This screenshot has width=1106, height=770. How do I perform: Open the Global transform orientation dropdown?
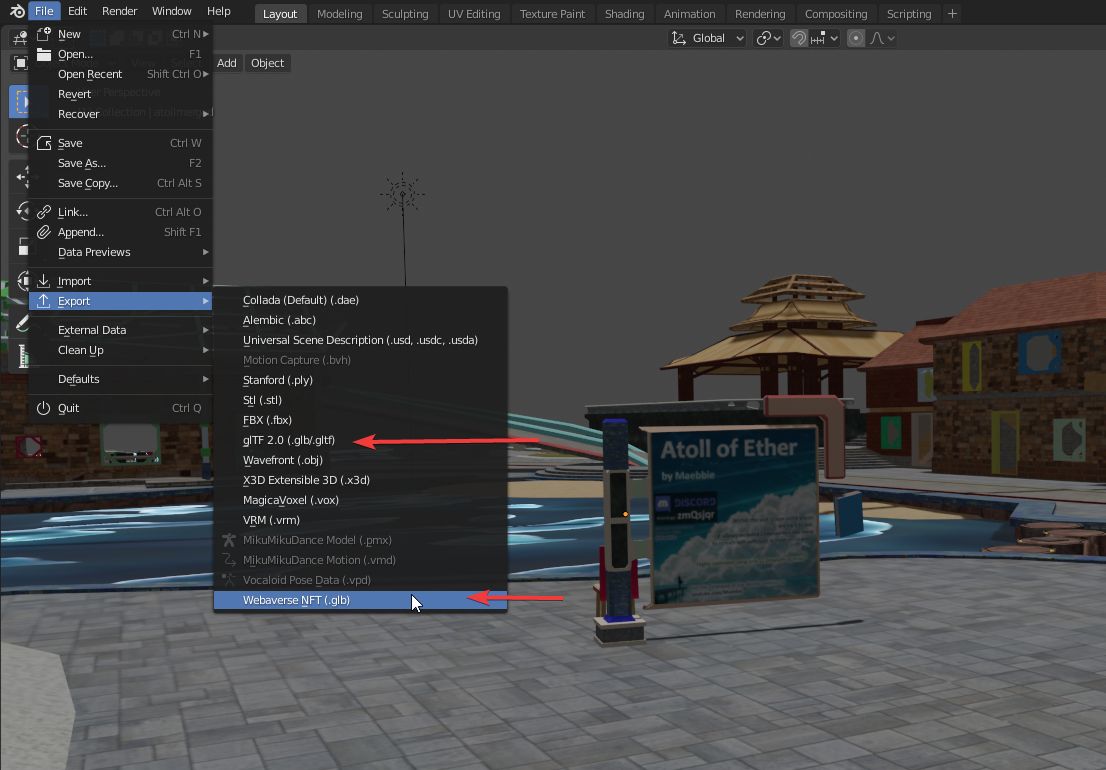pos(708,38)
